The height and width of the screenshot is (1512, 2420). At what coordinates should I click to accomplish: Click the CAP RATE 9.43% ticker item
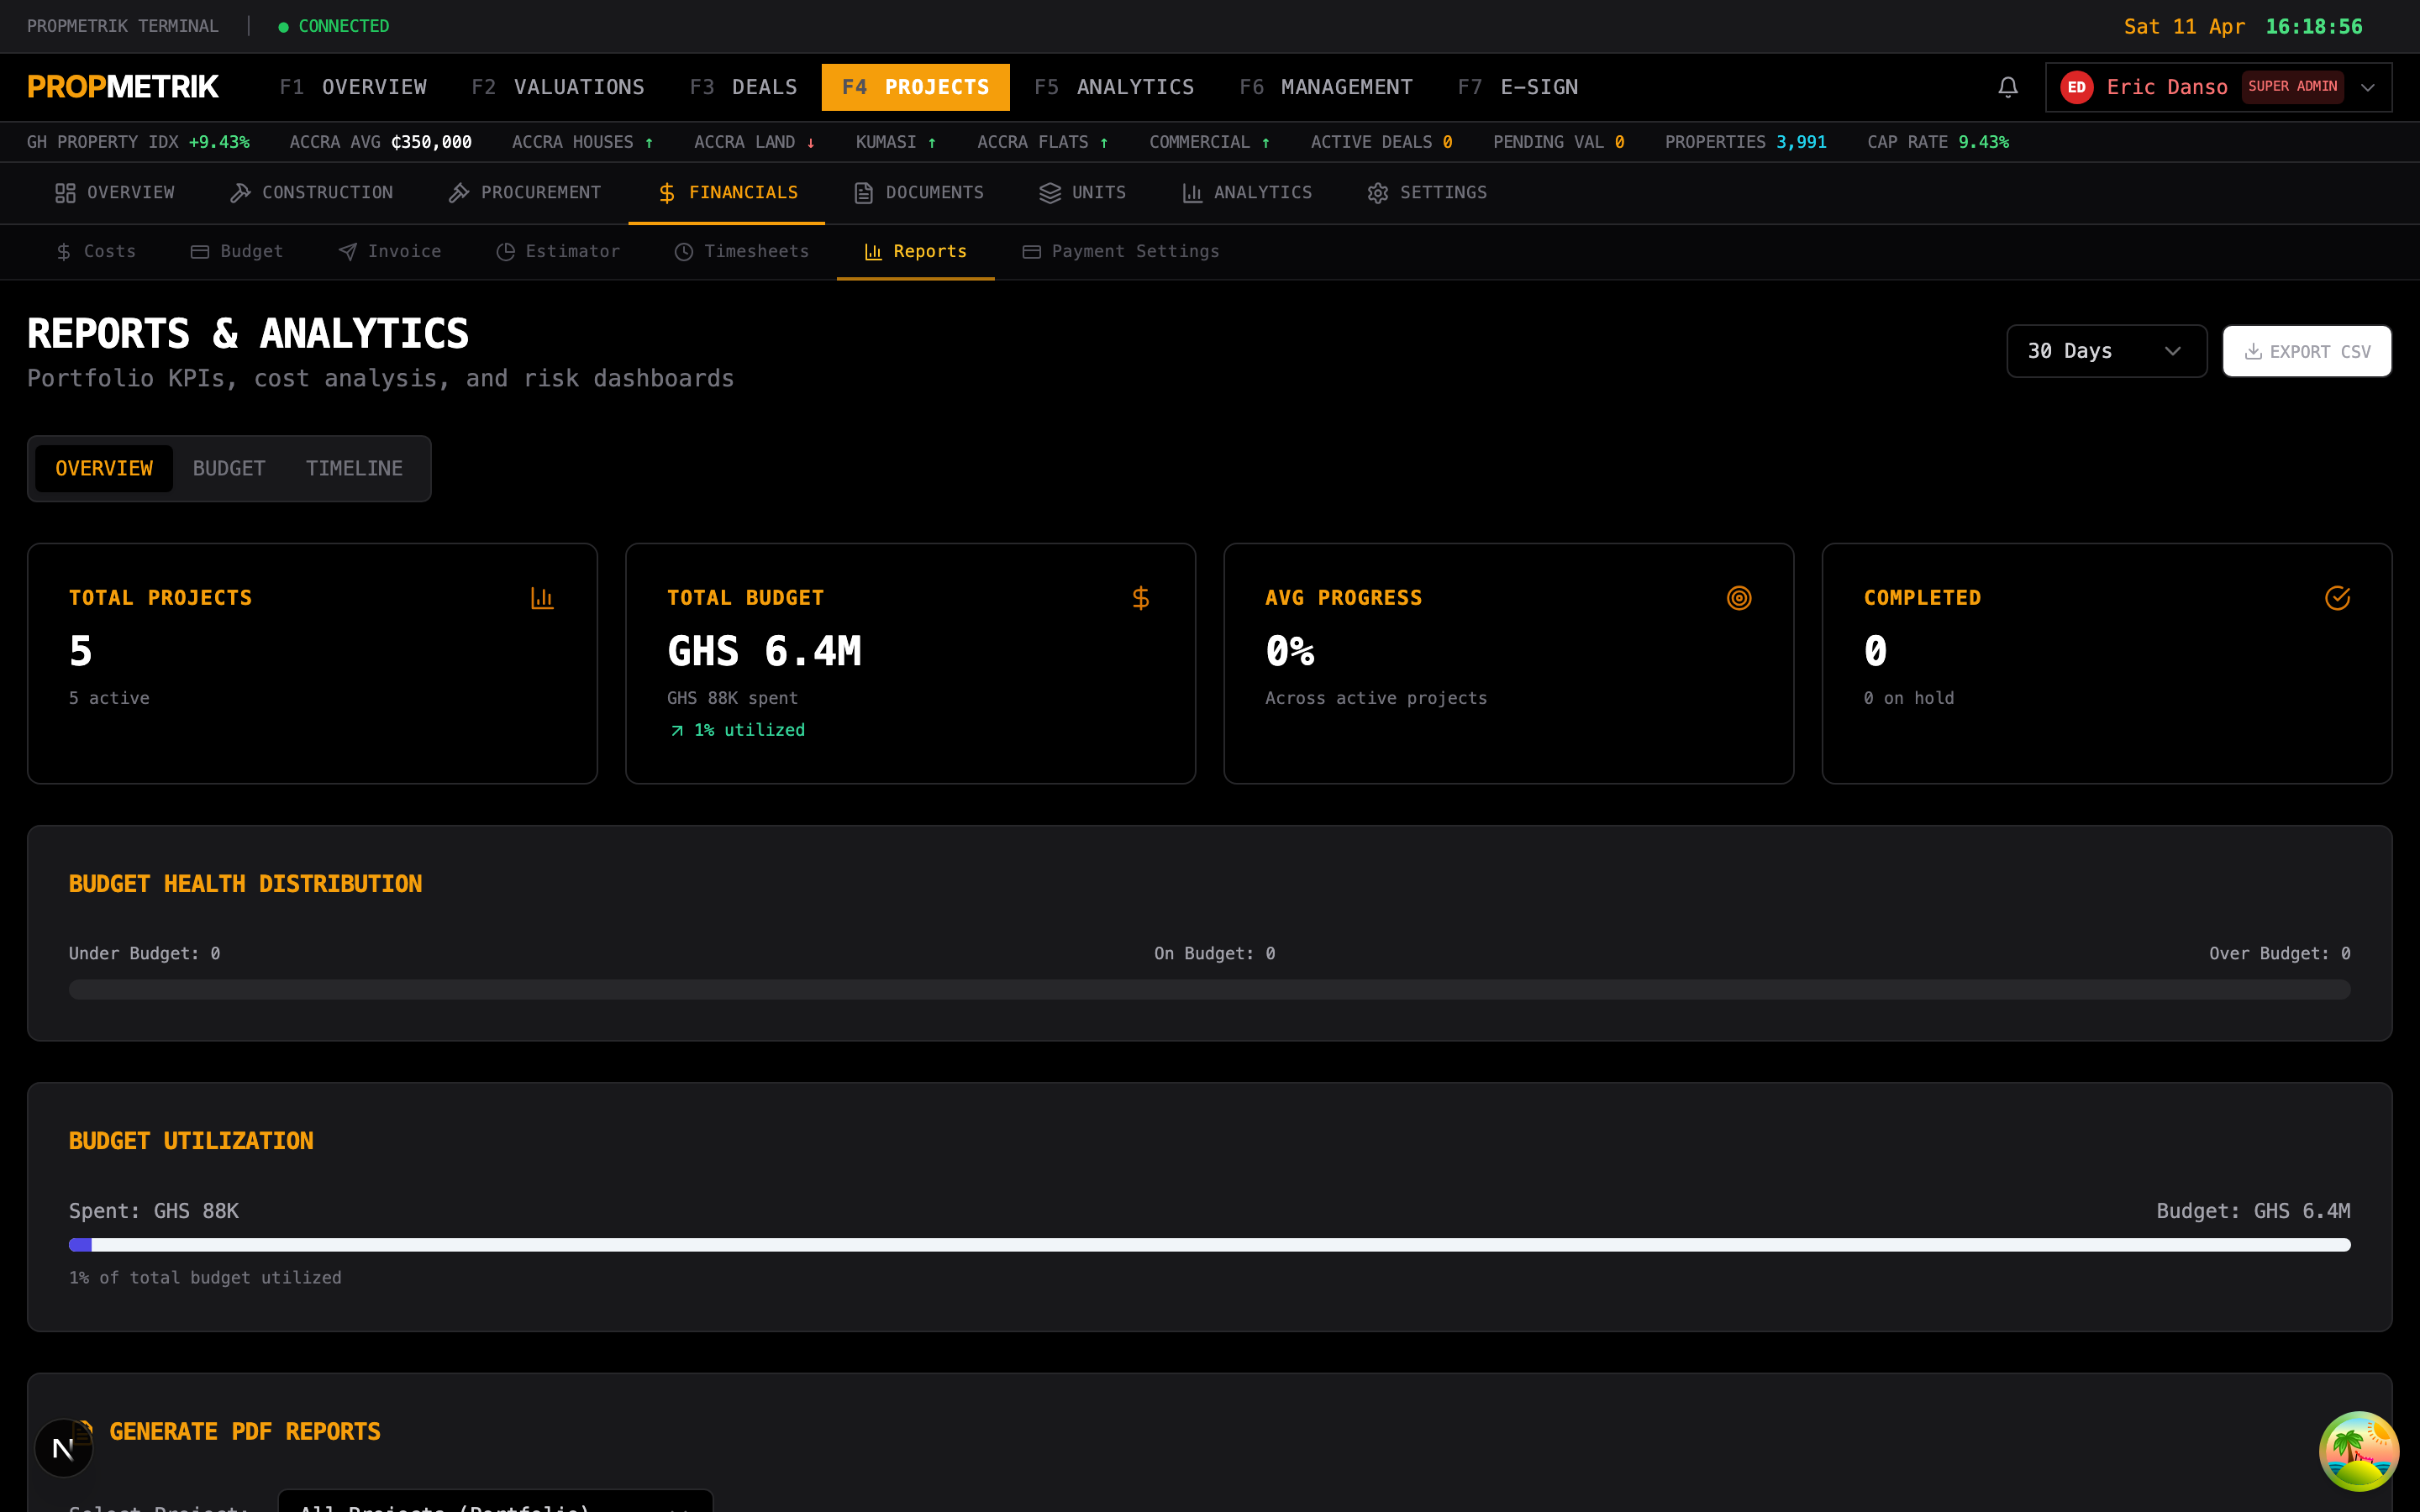pyautogui.click(x=1938, y=142)
